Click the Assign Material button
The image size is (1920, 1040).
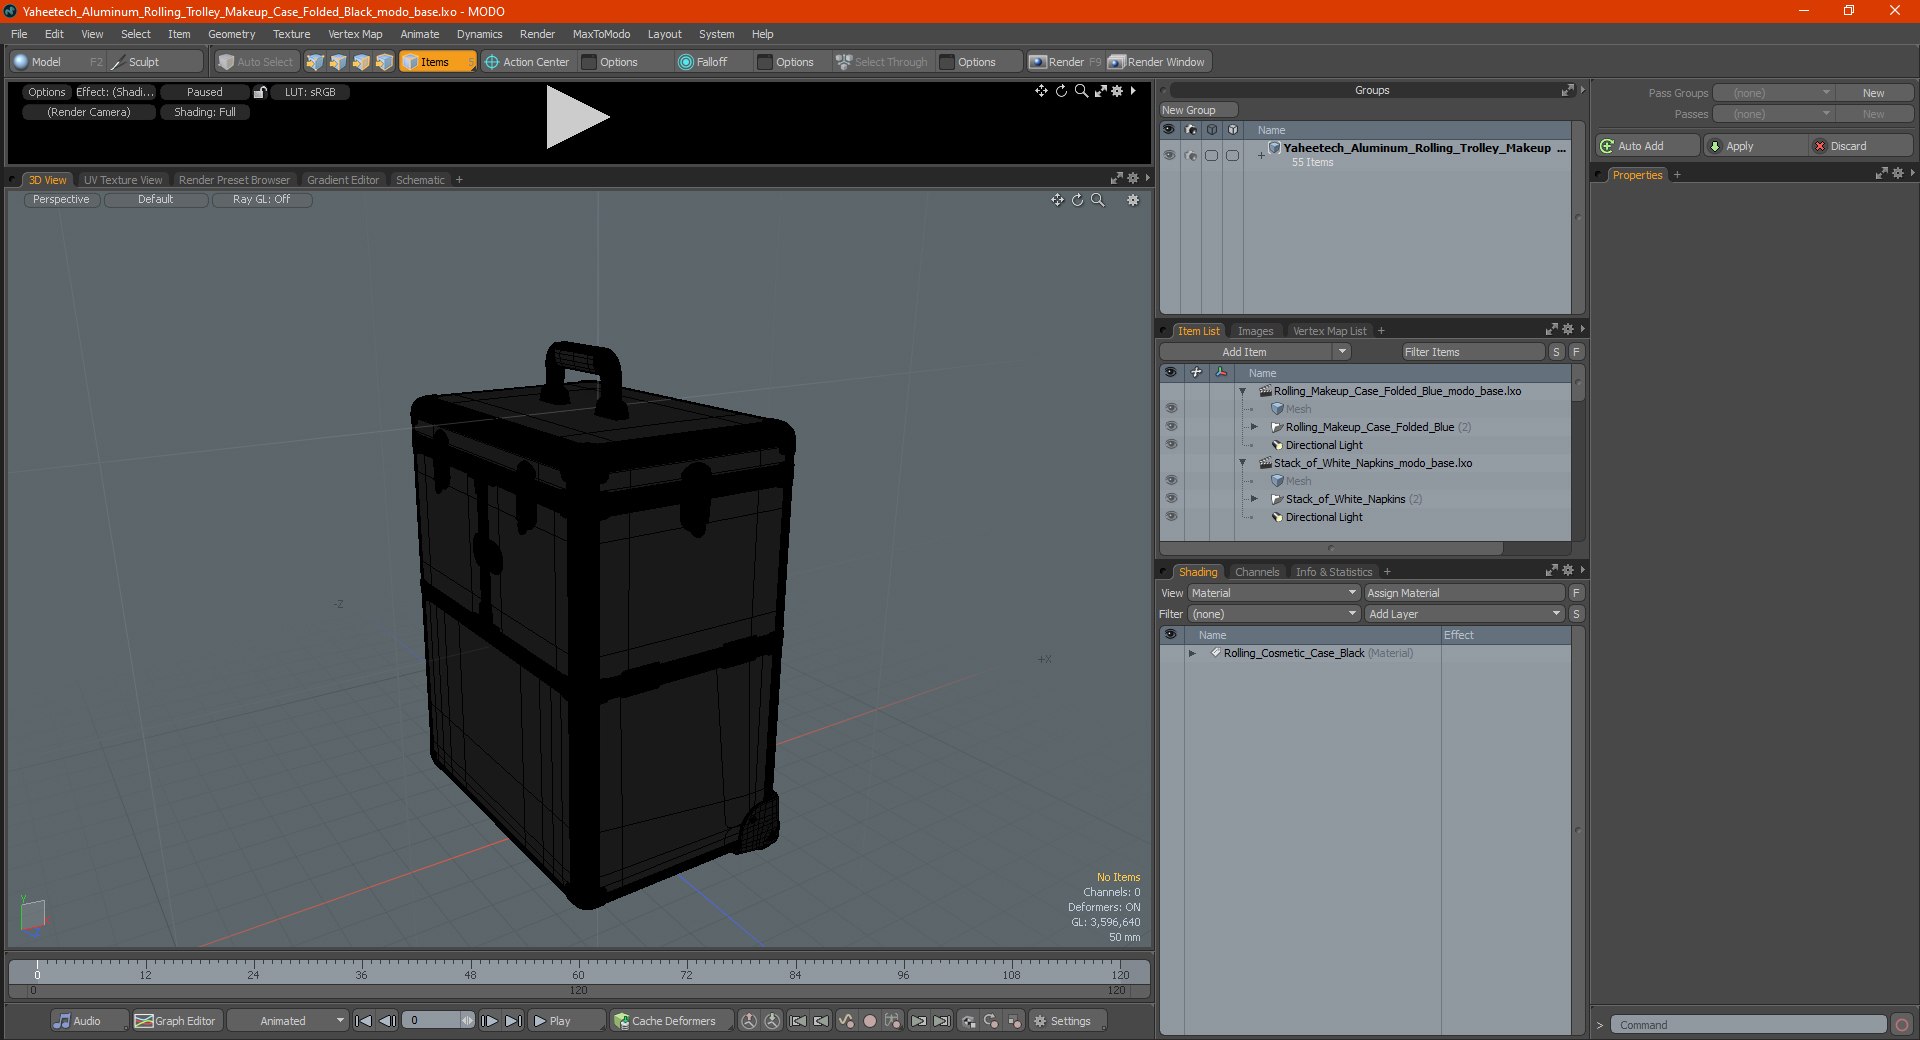pos(1464,593)
